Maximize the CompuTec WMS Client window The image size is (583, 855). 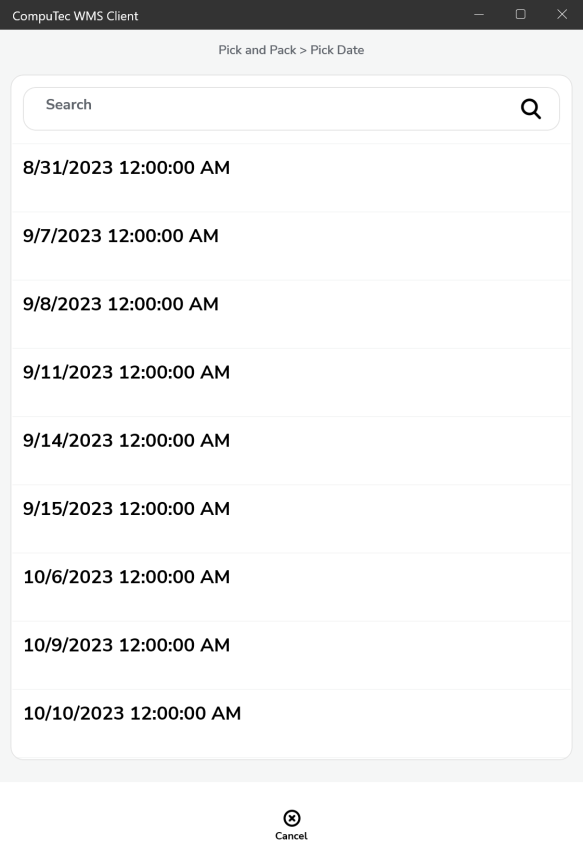(x=521, y=15)
